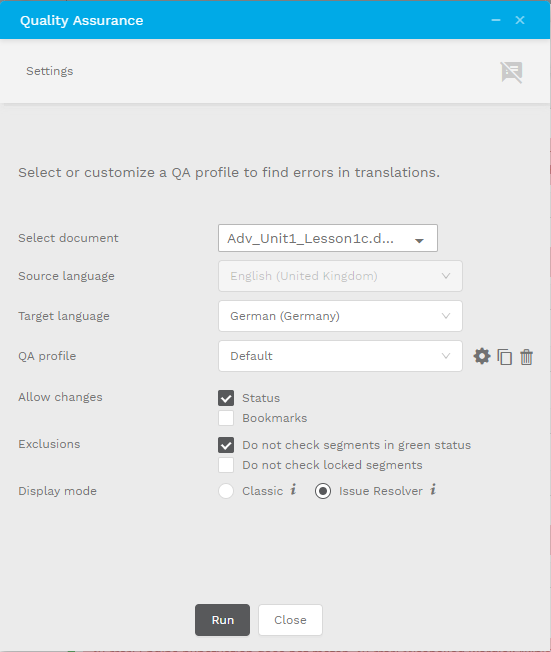Click the Close button at bottom
551x652 pixels.
click(x=290, y=620)
